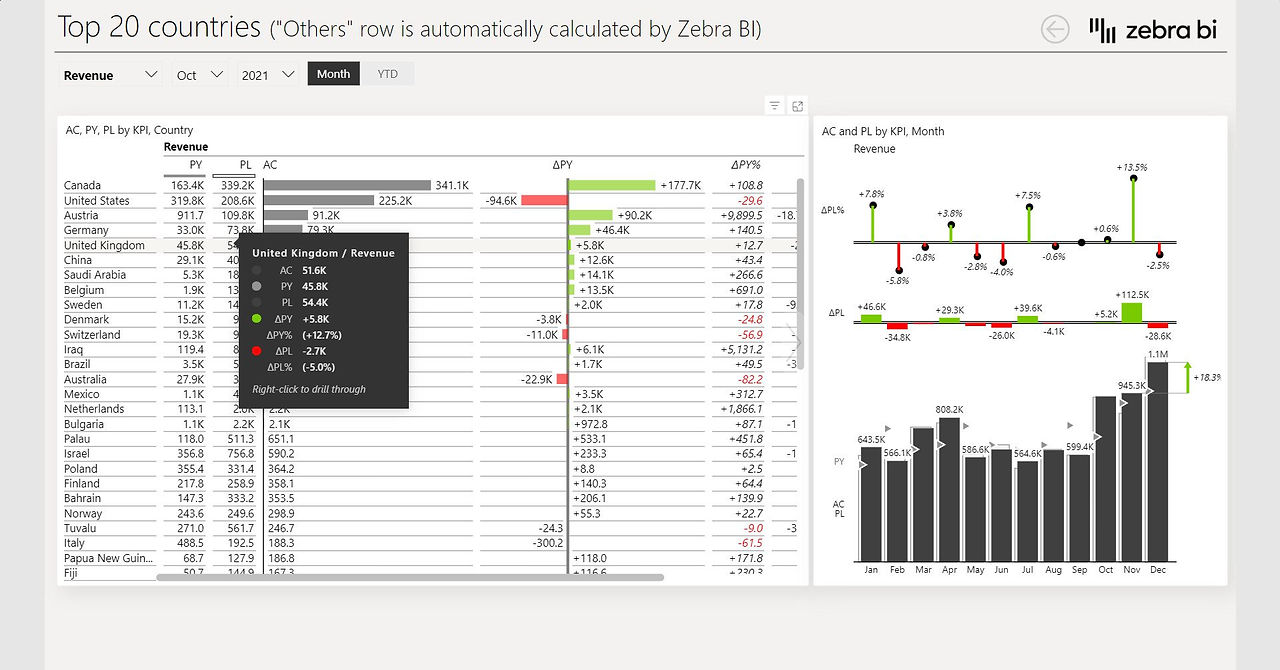Viewport: 1280px width, 670px height.
Task: Open the Oct month dropdown
Action: (199, 75)
